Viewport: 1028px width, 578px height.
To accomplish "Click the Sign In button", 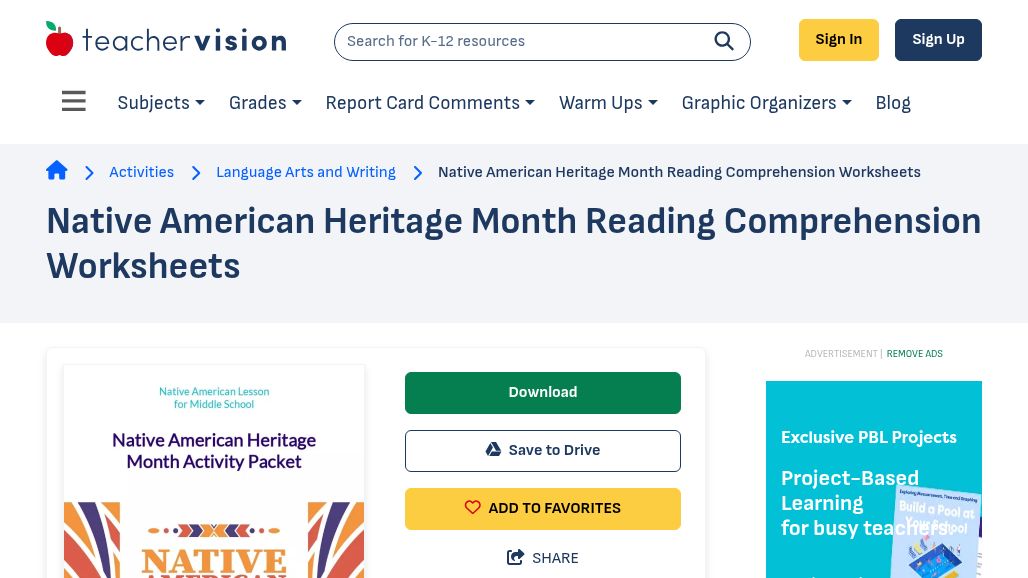I will pyautogui.click(x=838, y=39).
